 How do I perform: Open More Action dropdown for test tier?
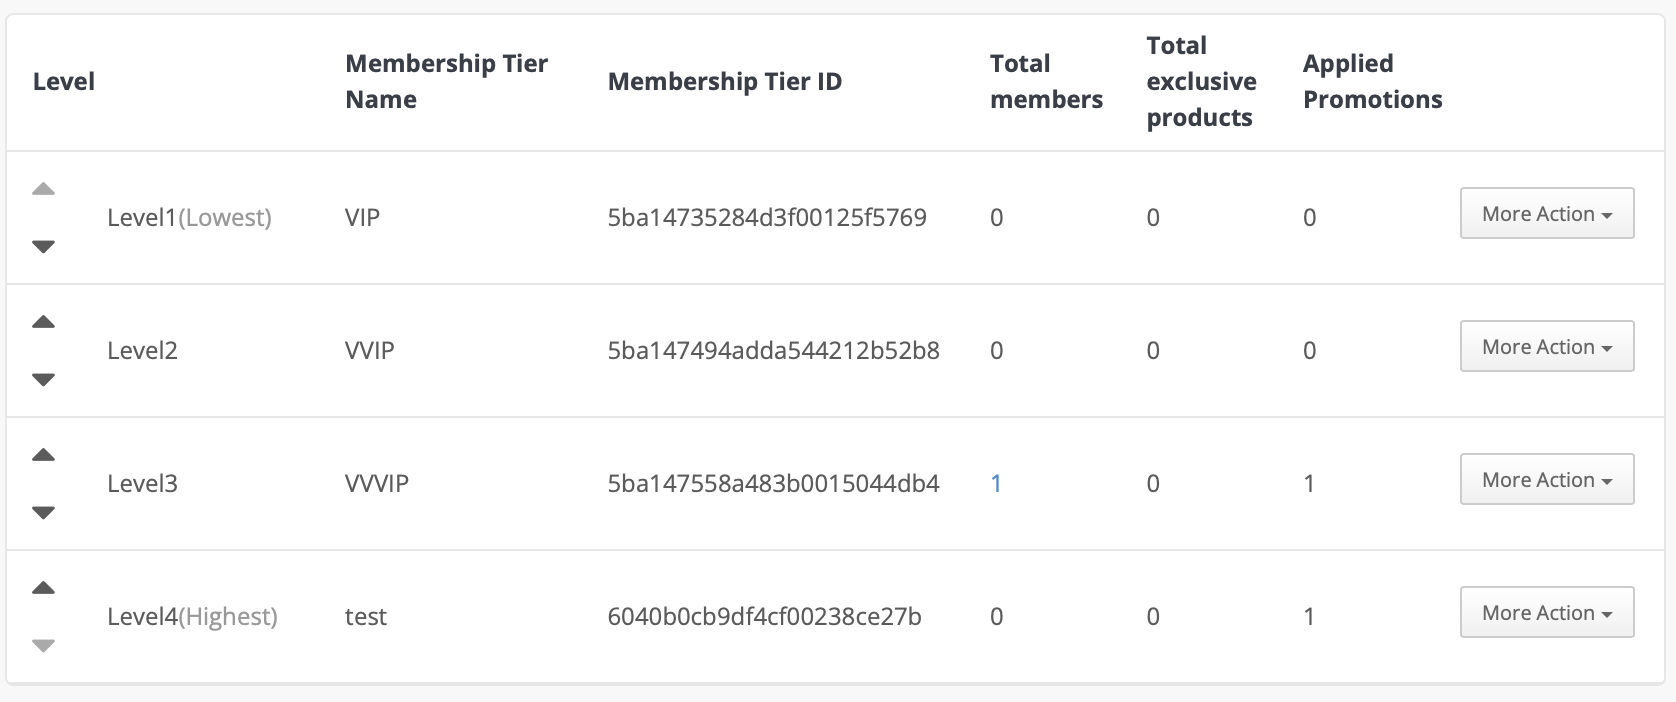pyautogui.click(x=1547, y=612)
